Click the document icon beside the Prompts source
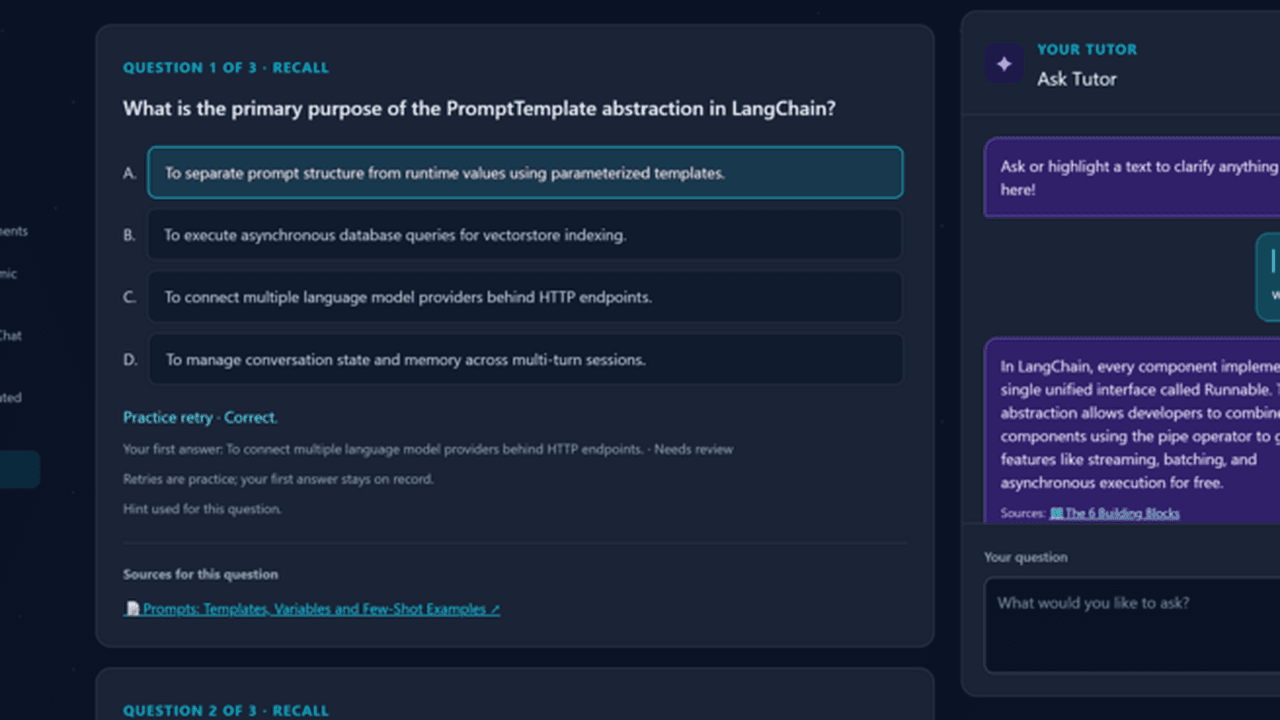Viewport: 1280px width, 720px height. pos(132,608)
